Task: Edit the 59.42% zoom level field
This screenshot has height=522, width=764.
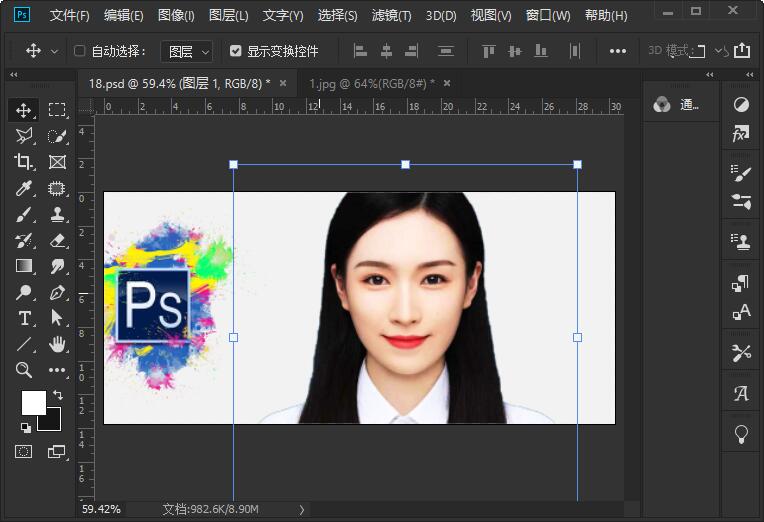Action: [x=101, y=509]
